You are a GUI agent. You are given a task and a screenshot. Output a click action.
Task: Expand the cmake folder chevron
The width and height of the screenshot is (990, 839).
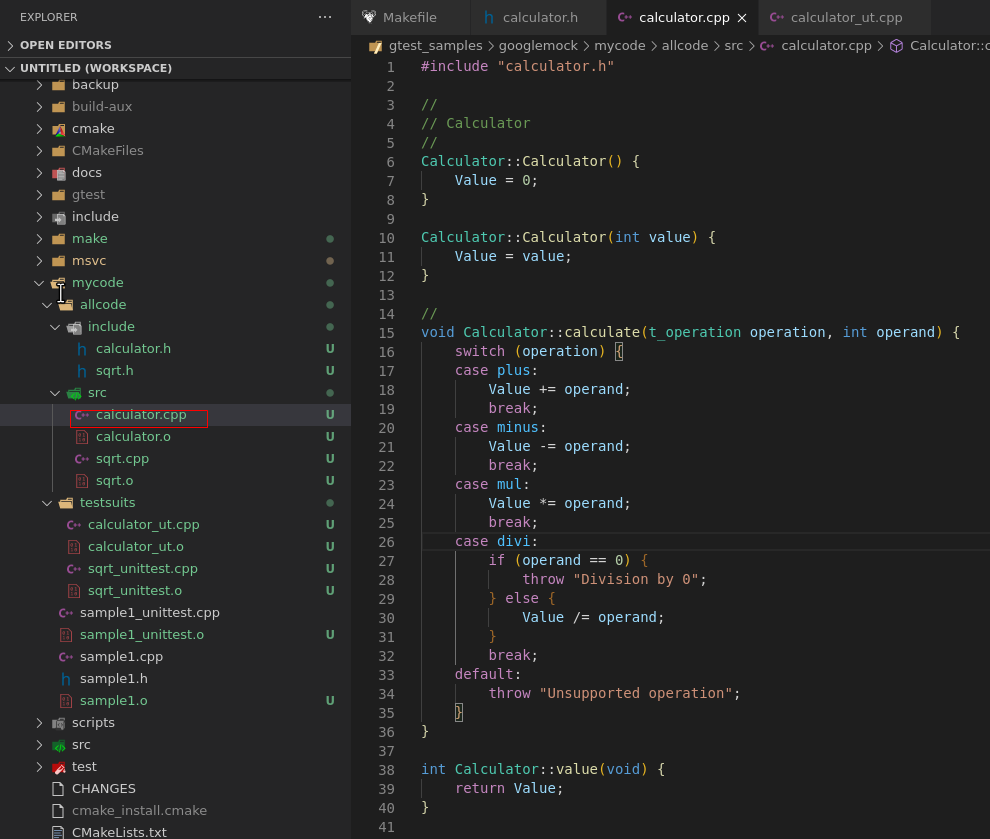pyautogui.click(x=40, y=129)
